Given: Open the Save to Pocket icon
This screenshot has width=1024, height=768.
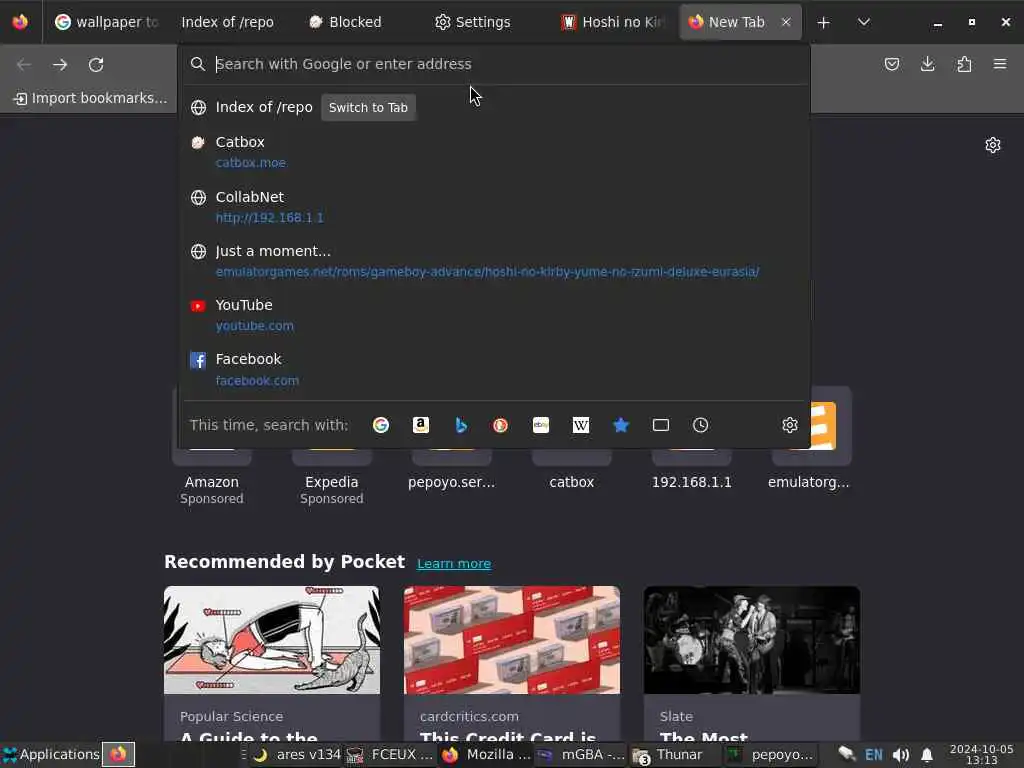Looking at the screenshot, I should (x=891, y=64).
